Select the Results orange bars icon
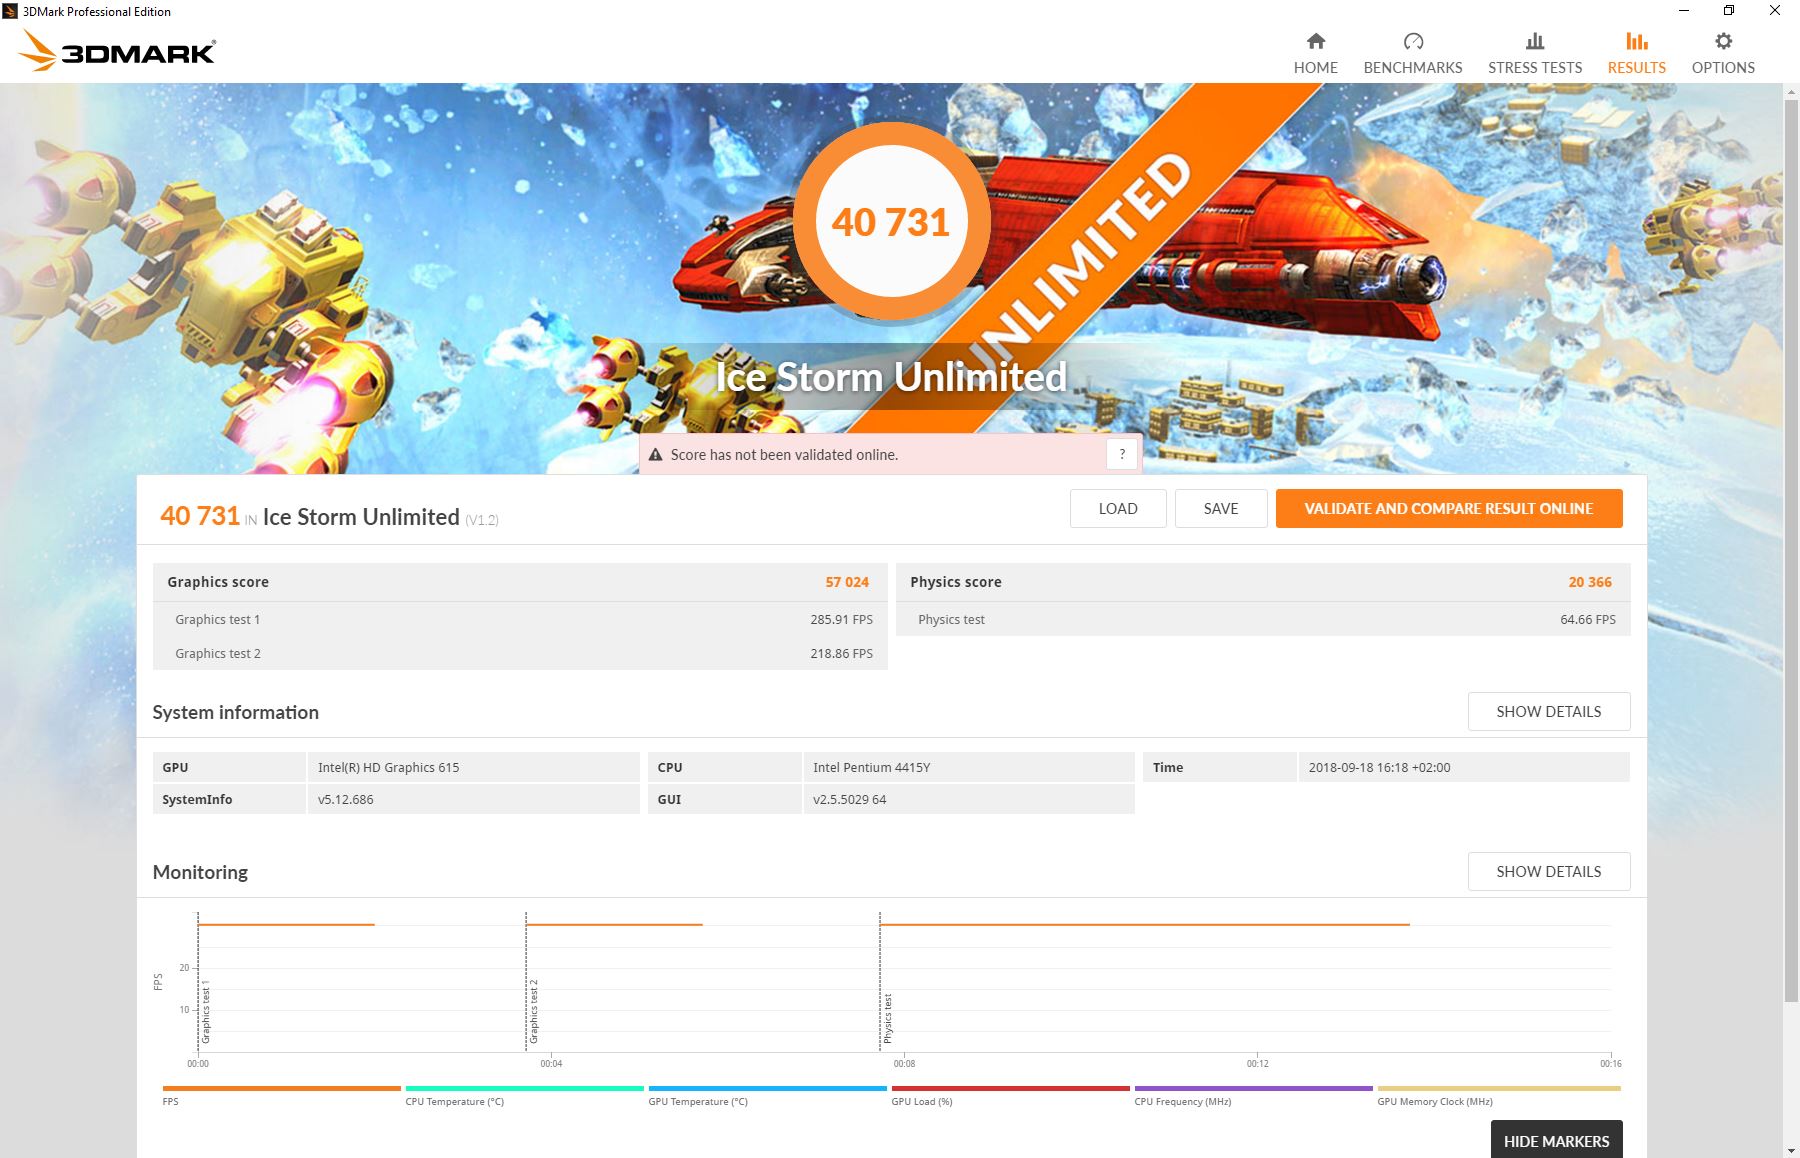This screenshot has width=1800, height=1158. coord(1636,41)
